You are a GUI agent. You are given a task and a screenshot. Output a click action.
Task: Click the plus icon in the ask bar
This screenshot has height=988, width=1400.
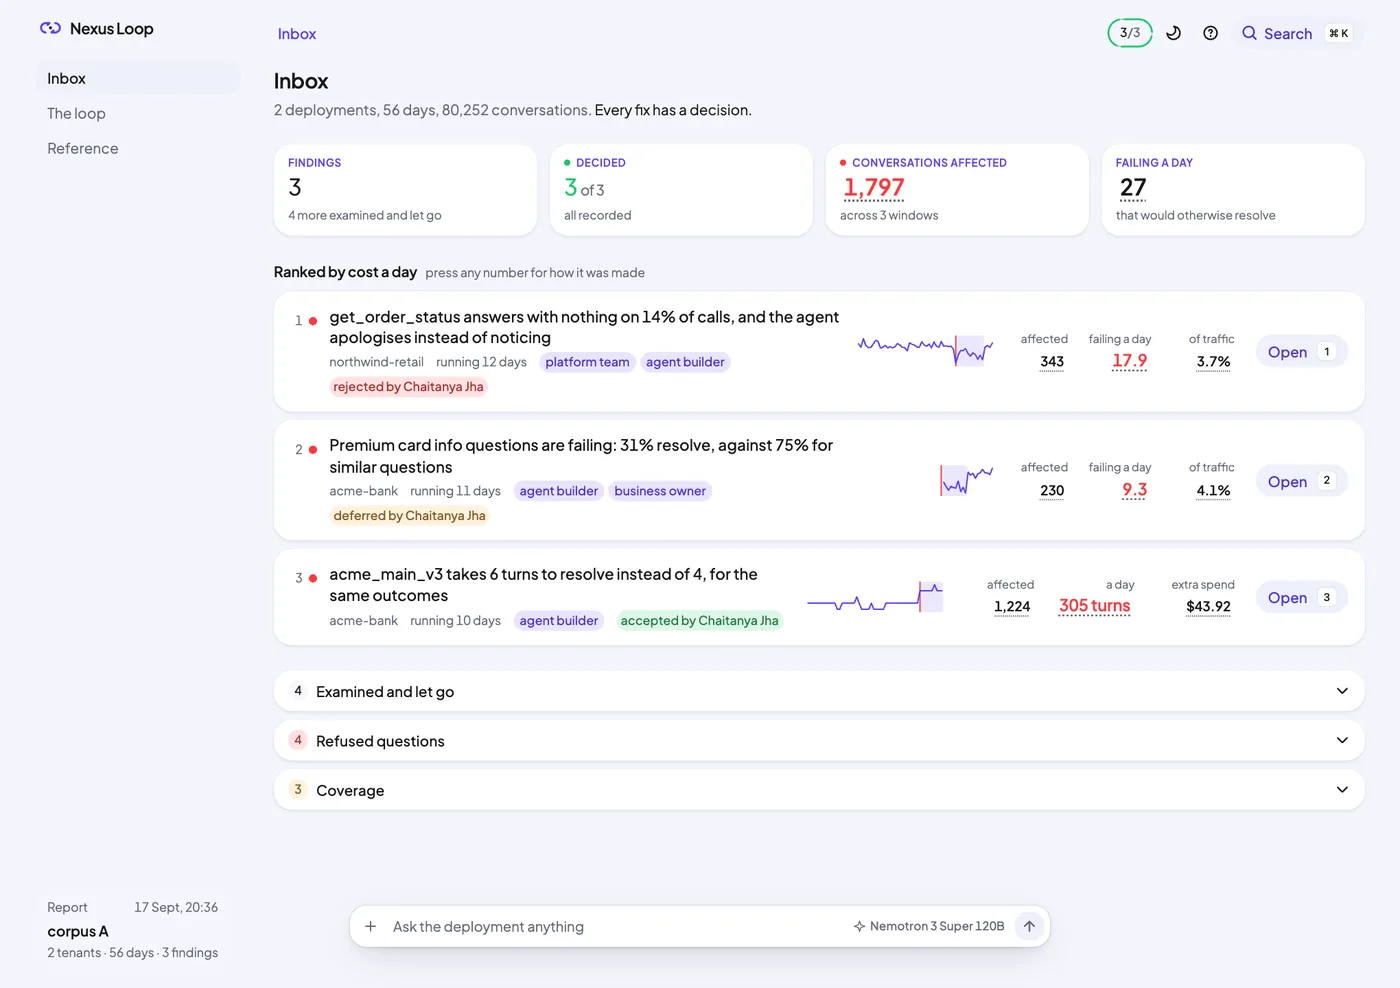pos(371,926)
